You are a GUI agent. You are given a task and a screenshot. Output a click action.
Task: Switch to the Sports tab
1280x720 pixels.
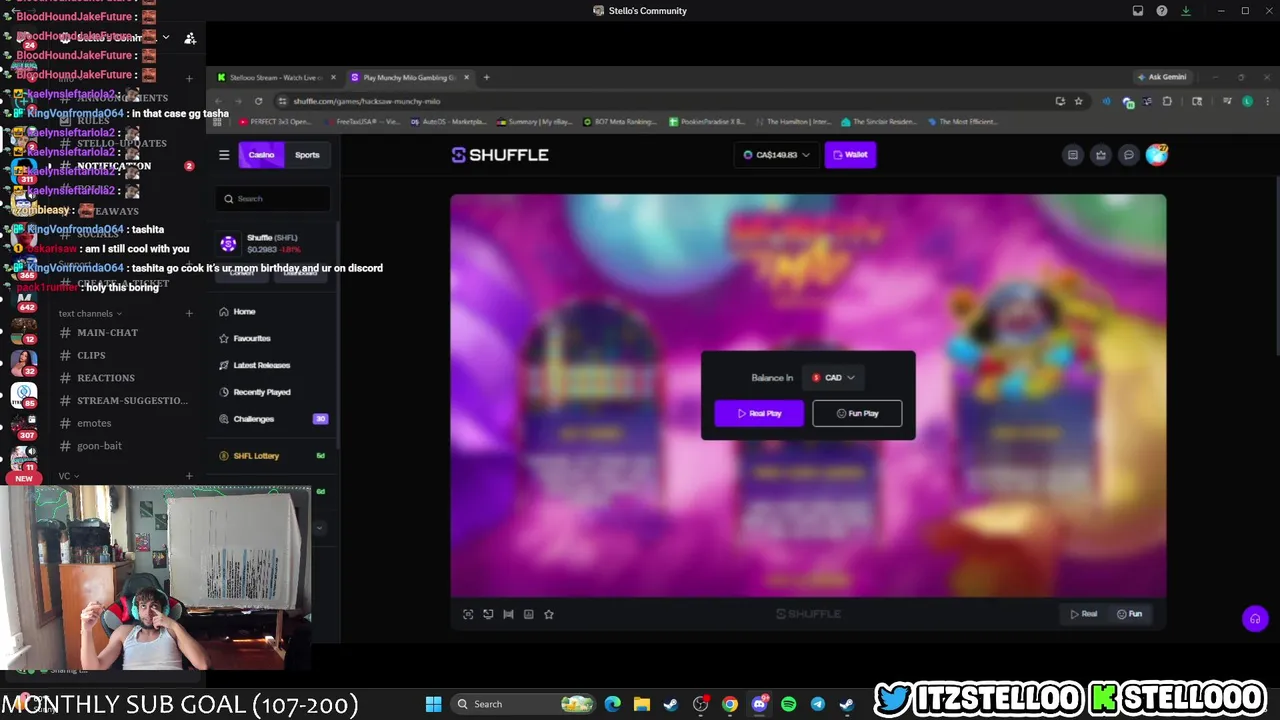[x=307, y=155]
